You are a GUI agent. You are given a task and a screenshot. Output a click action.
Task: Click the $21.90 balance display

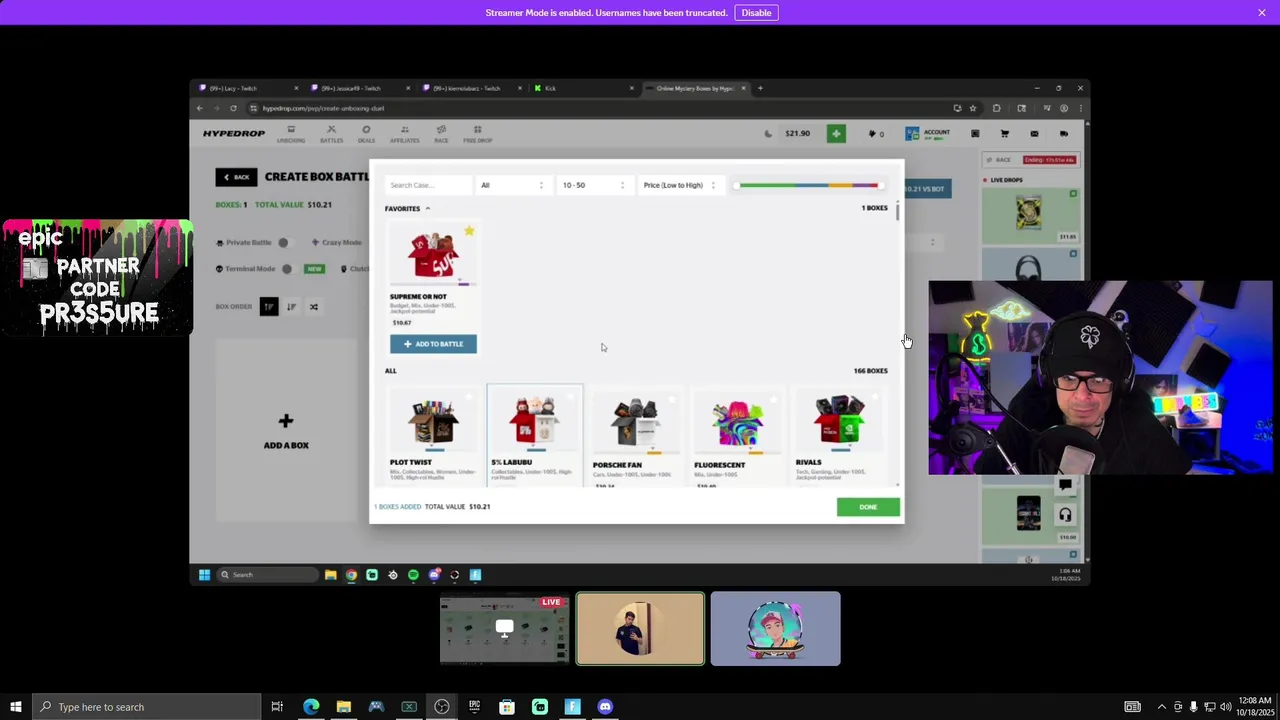click(797, 133)
